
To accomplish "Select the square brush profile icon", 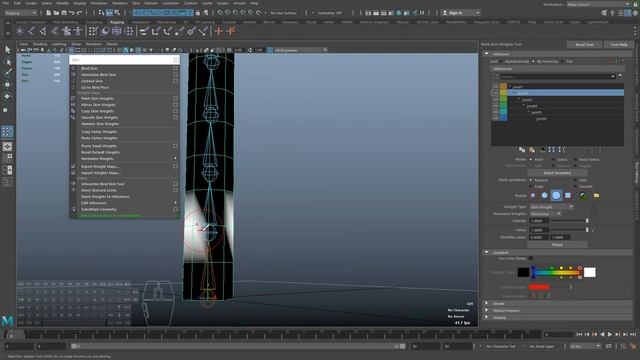I will tap(568, 196).
